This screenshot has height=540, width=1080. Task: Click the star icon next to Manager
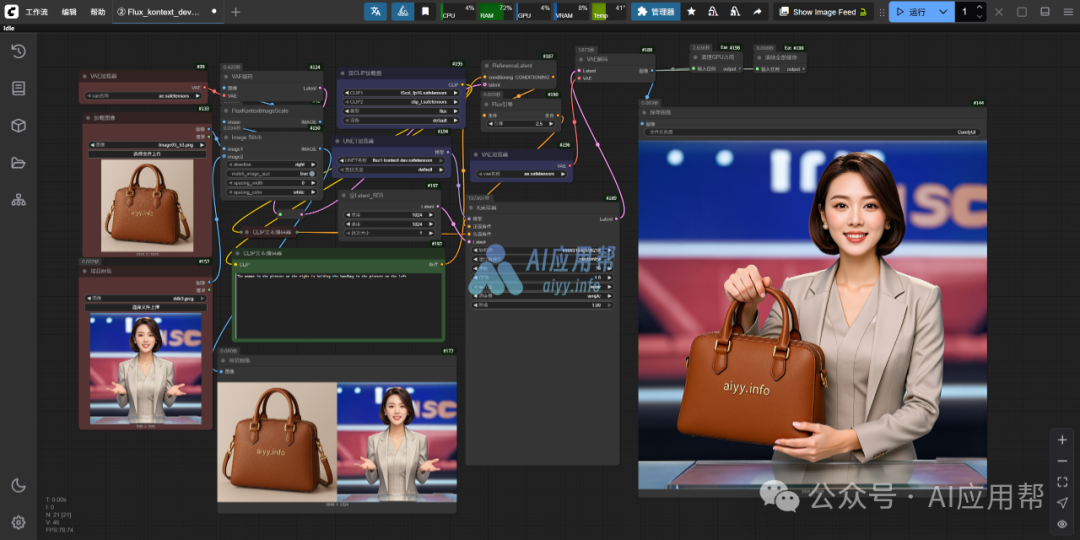pyautogui.click(x=691, y=12)
